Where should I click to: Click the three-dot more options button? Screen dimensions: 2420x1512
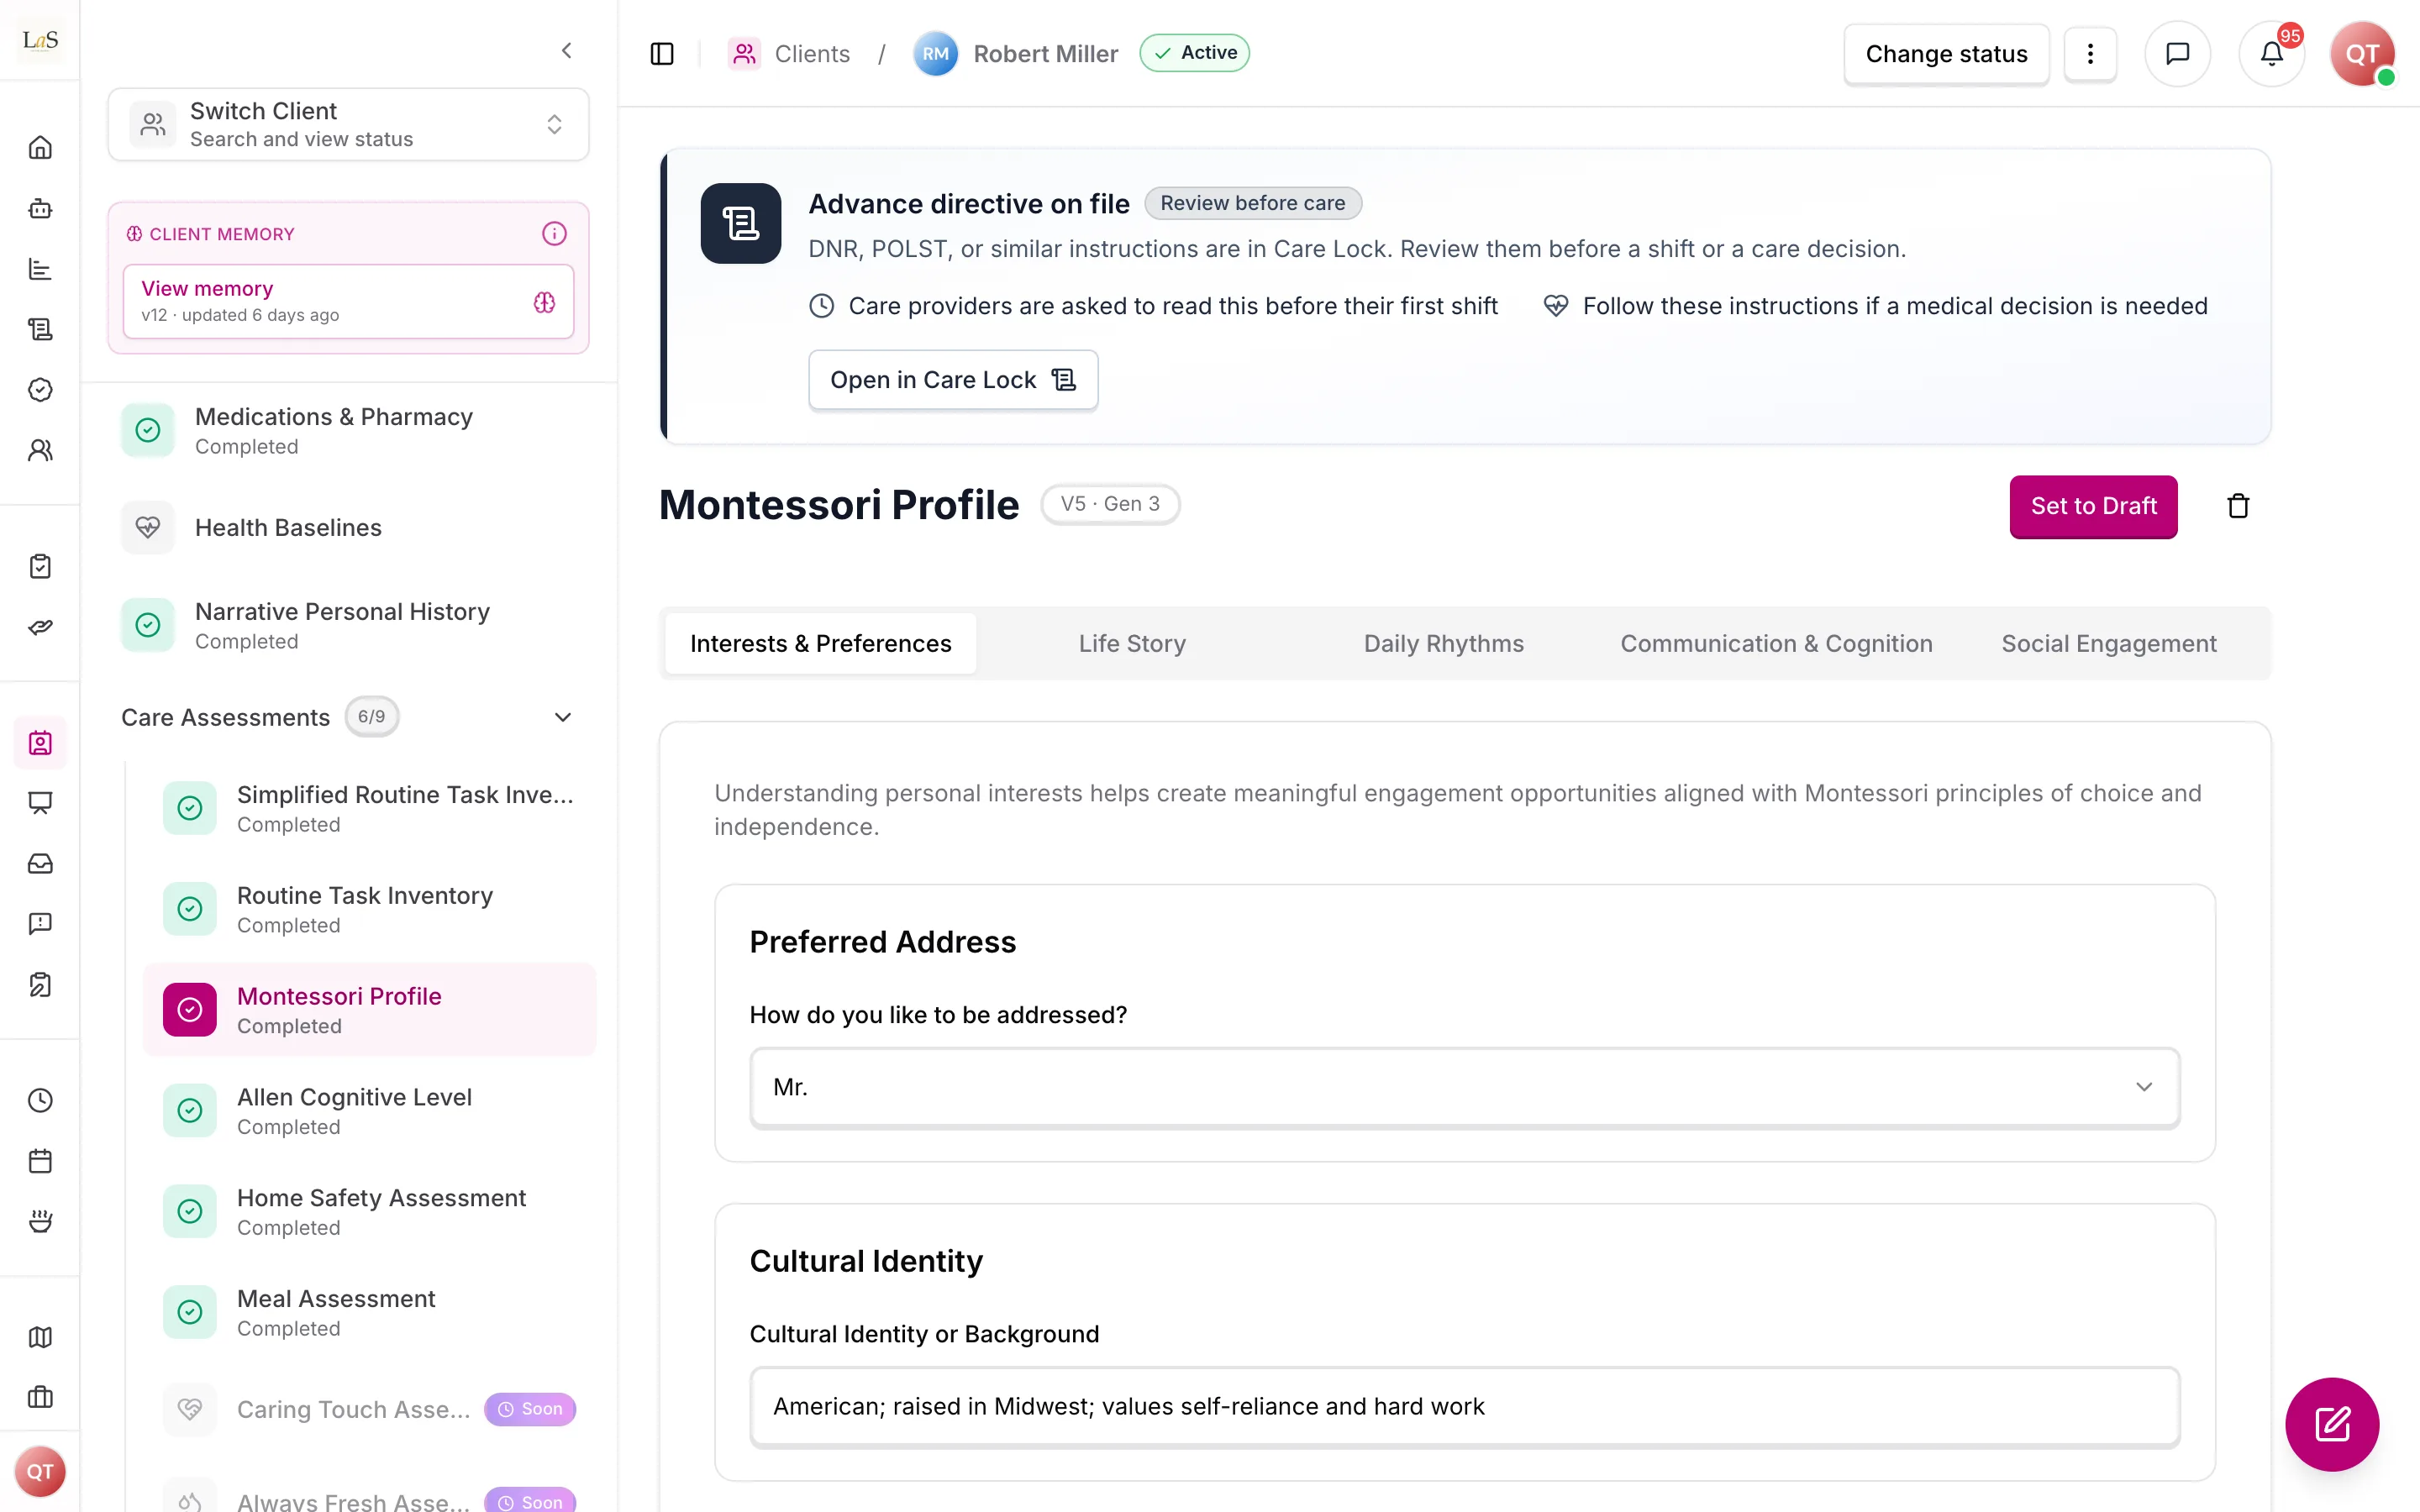[2090, 54]
